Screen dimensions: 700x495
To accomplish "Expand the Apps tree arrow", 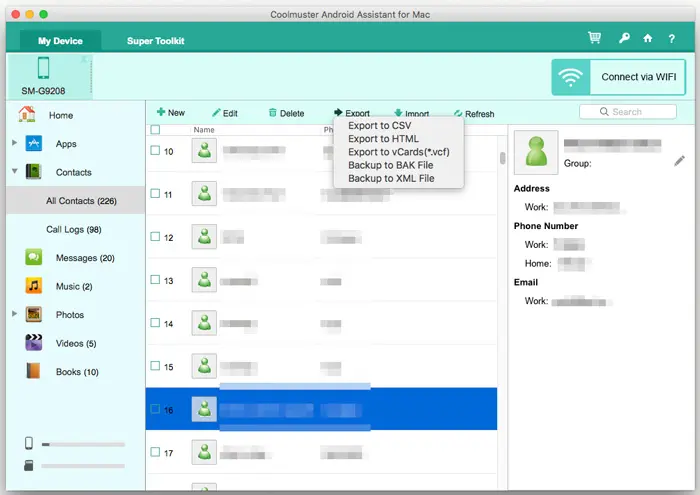I will 14,142.
